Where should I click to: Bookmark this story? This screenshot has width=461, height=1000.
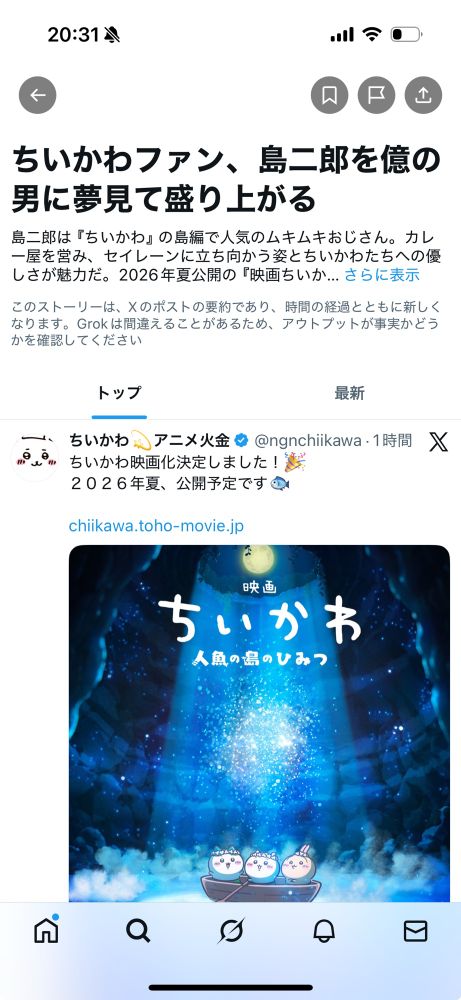coord(329,95)
